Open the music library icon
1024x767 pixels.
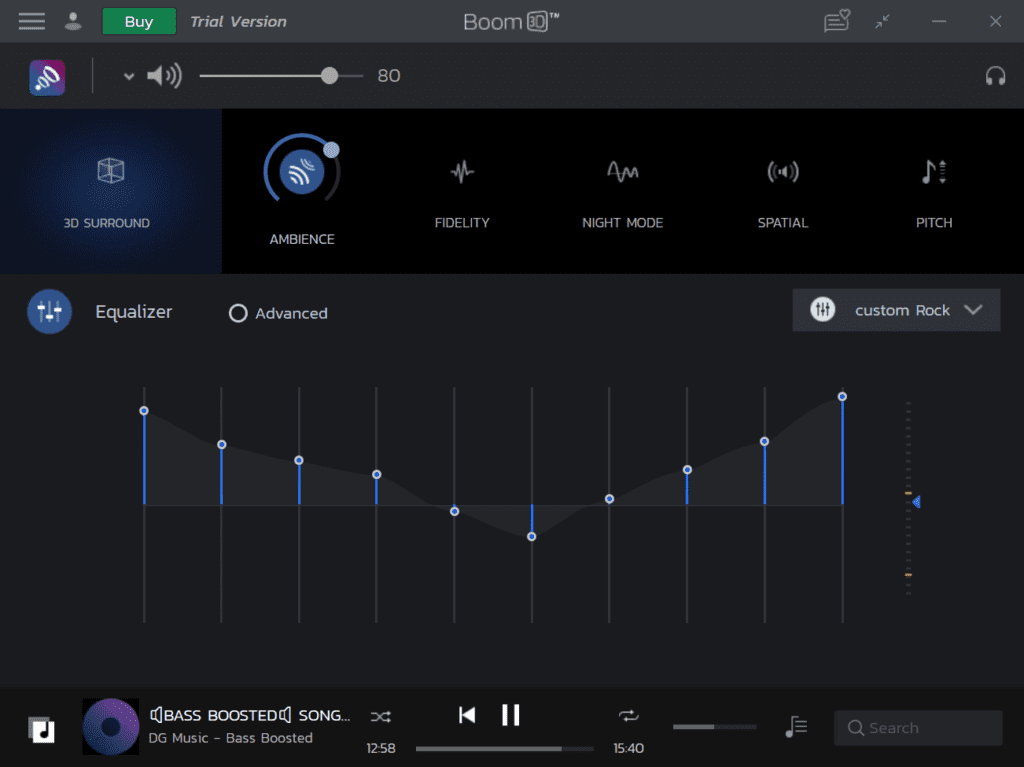click(42, 729)
